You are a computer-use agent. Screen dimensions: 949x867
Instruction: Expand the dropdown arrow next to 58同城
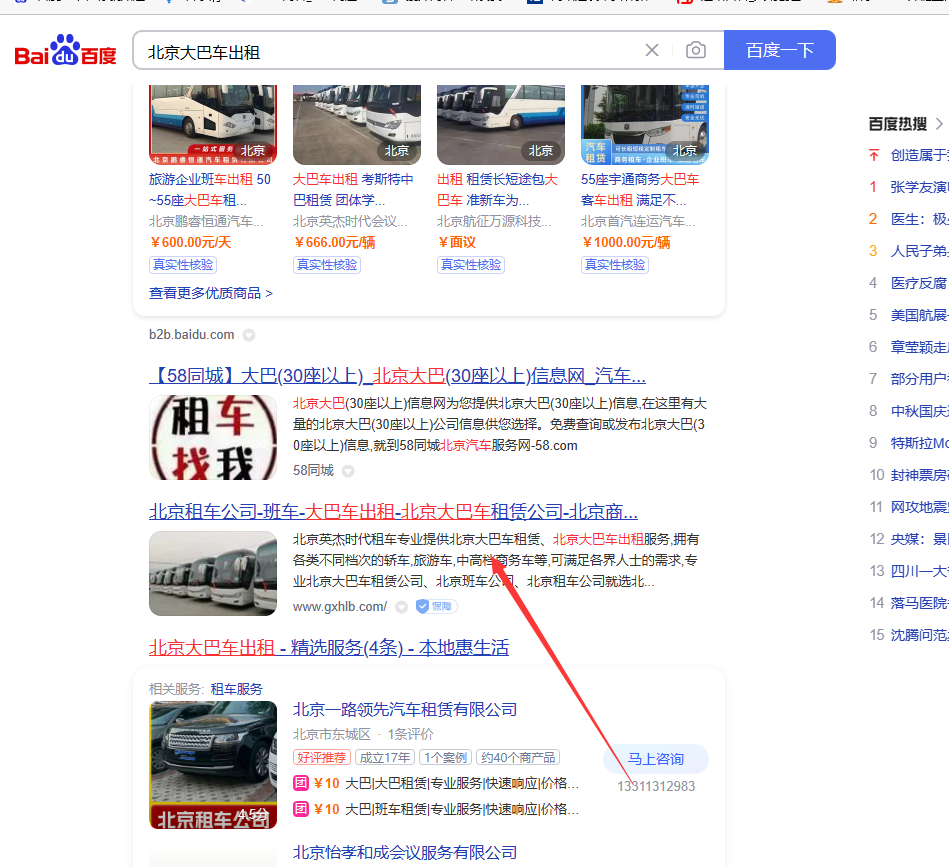(x=348, y=471)
